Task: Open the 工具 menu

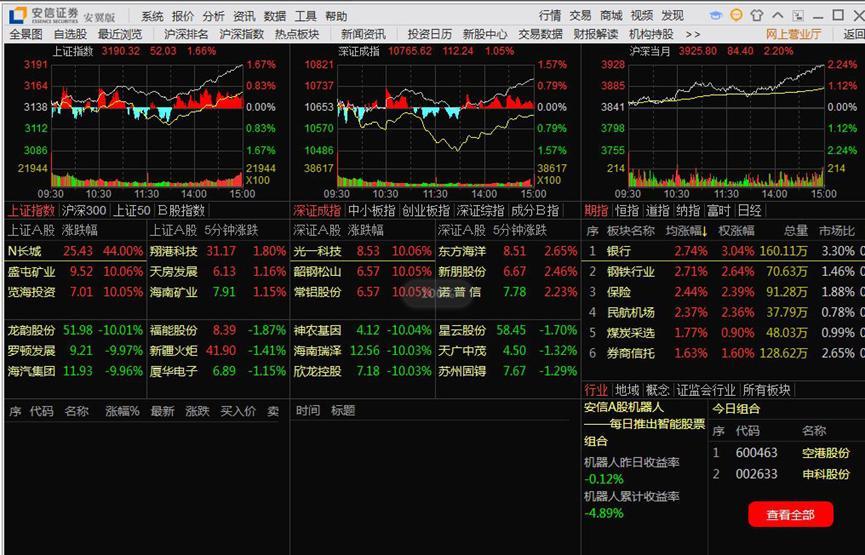Action: [x=305, y=16]
